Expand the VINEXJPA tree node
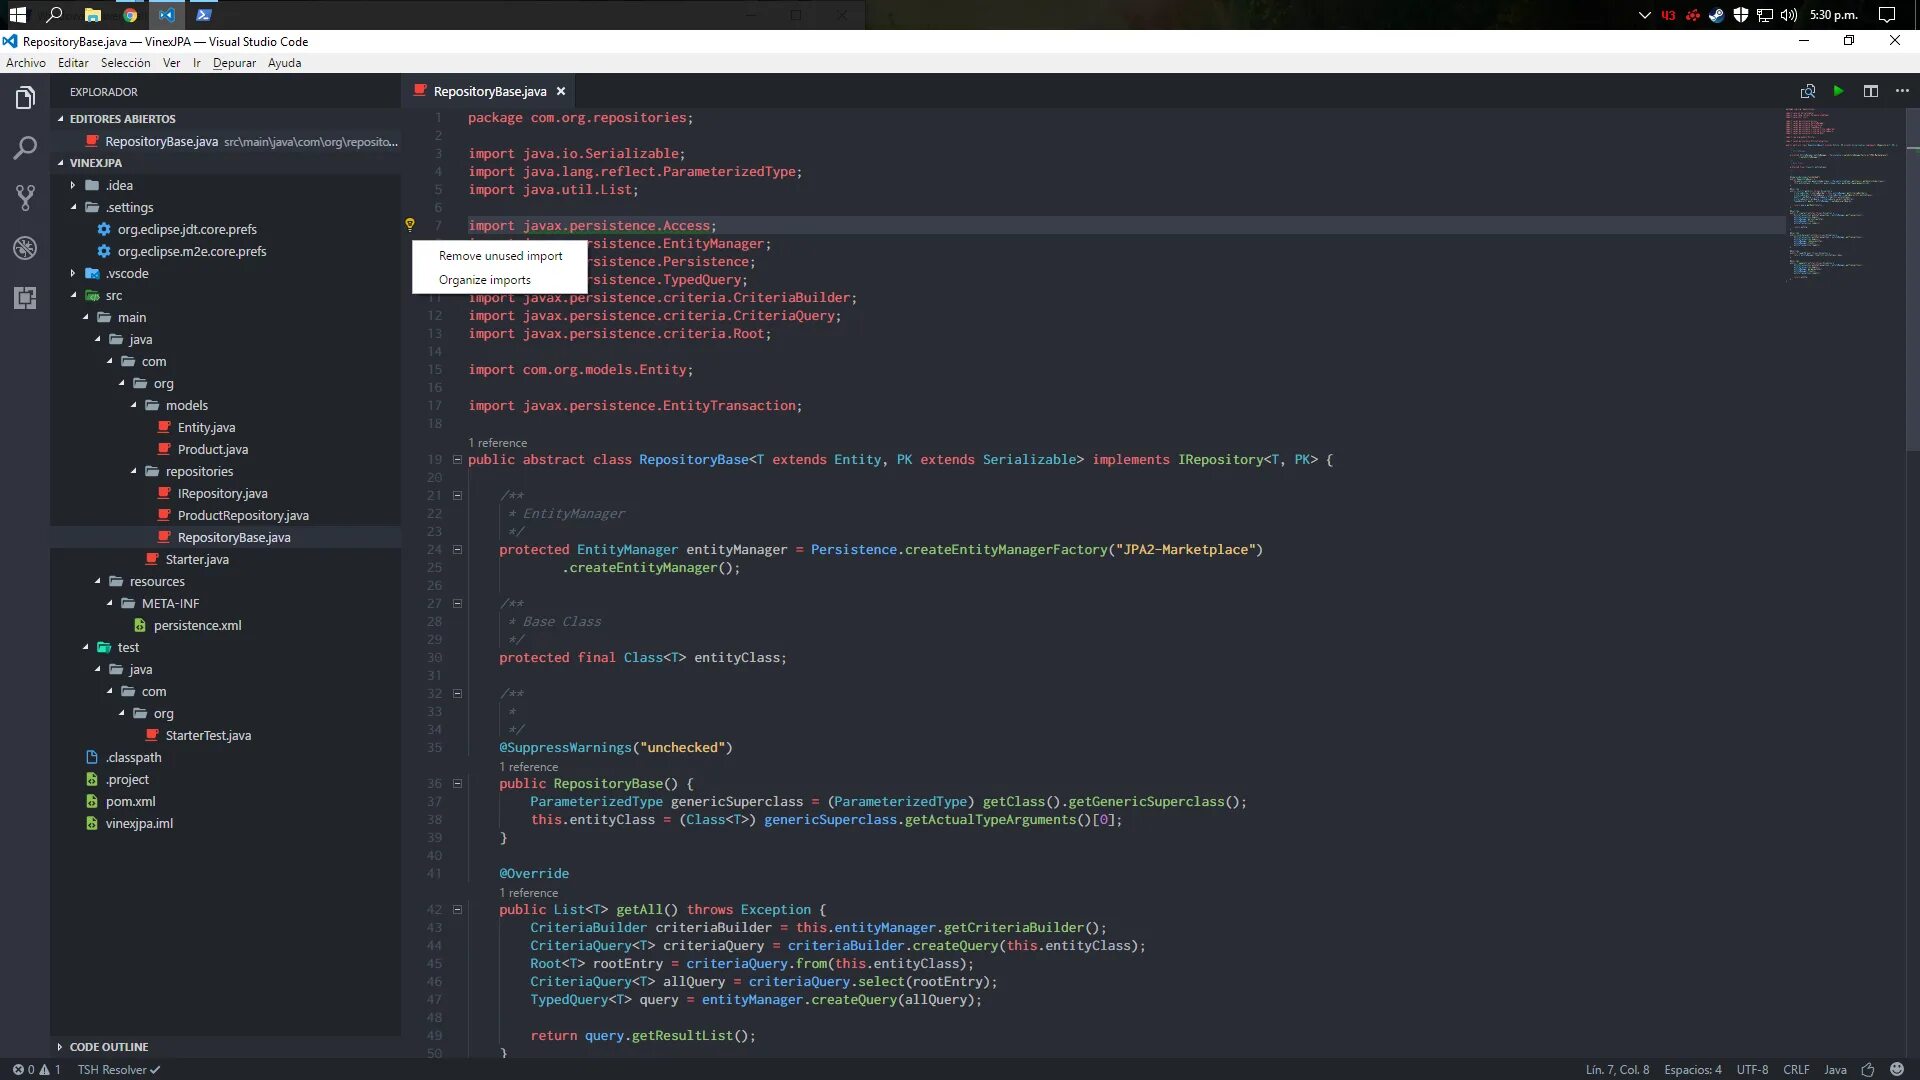Image resolution: width=1920 pixels, height=1080 pixels. [62, 162]
